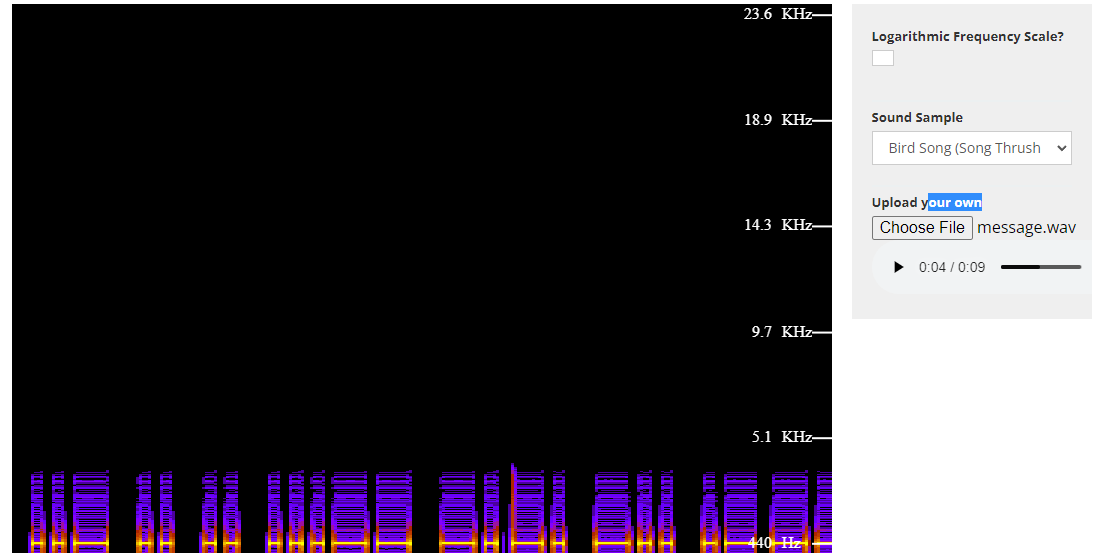Screen dimensions: 1120x559
Task: Click the message.wav file name
Action: 1026,228
